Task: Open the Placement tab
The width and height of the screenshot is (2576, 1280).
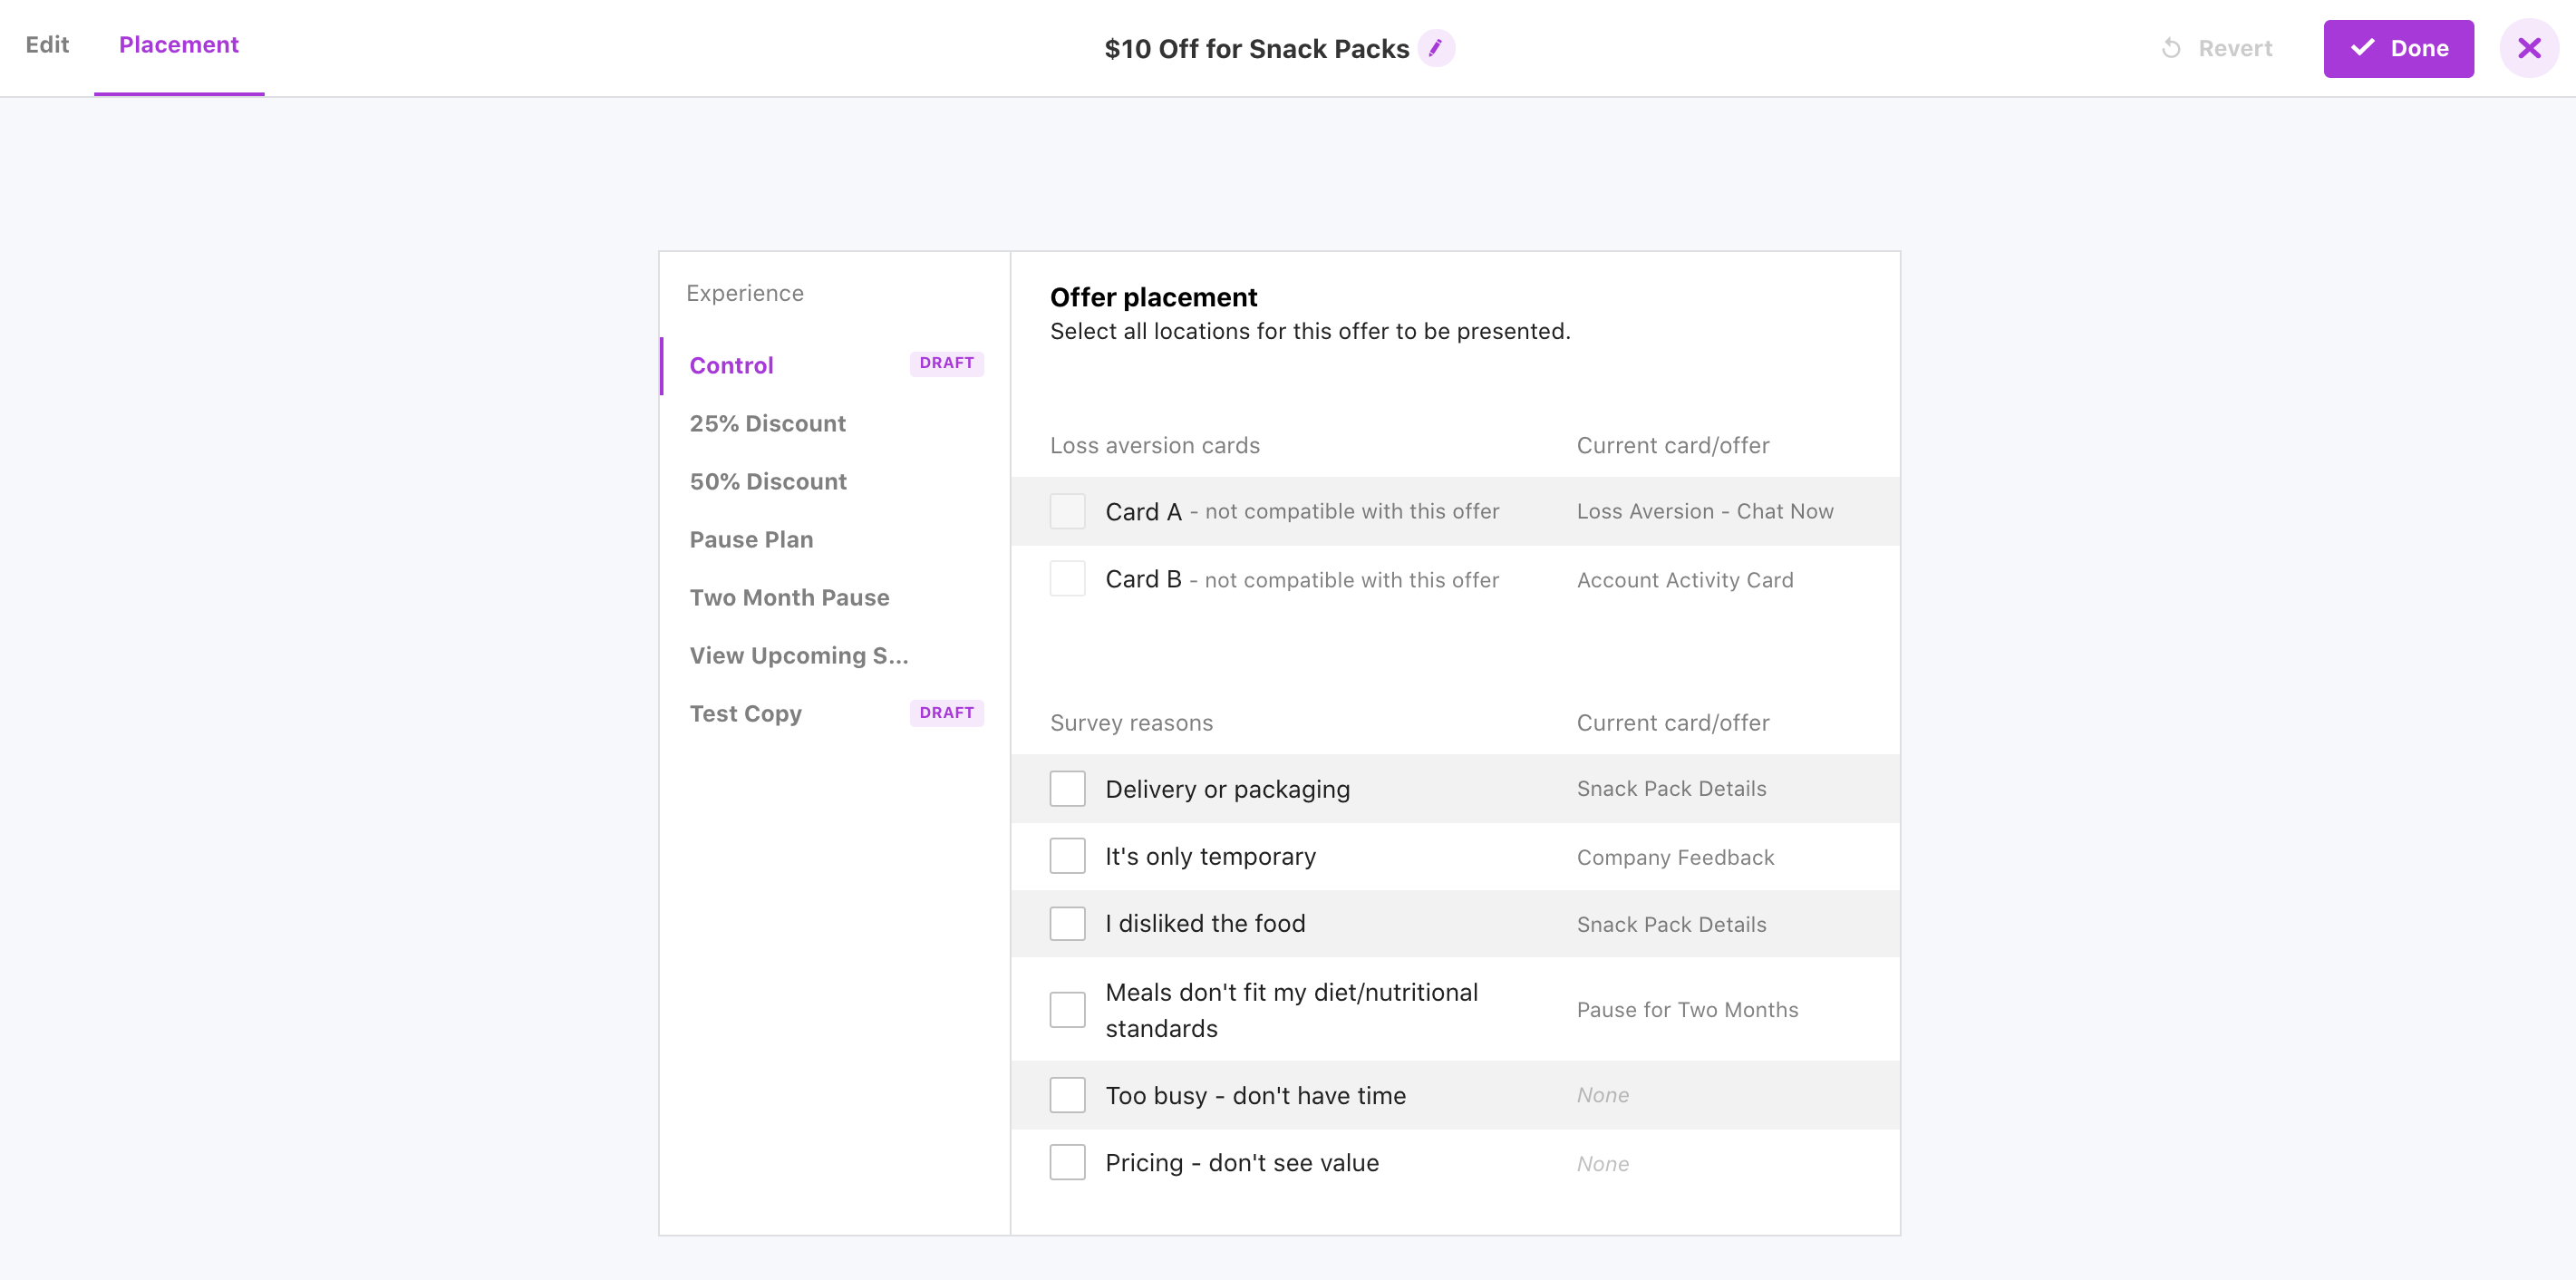Action: pyautogui.click(x=178, y=45)
